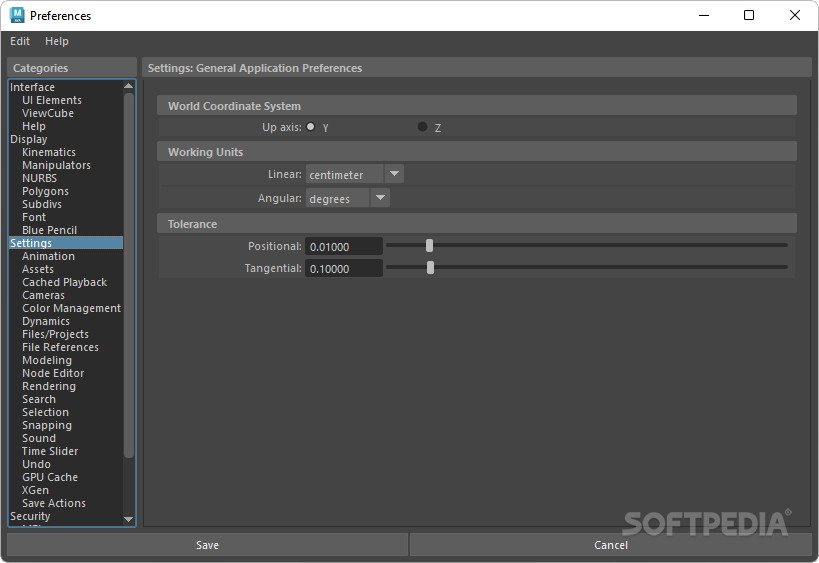Select the Polygons category
Image resolution: width=819 pixels, height=563 pixels.
click(x=45, y=191)
